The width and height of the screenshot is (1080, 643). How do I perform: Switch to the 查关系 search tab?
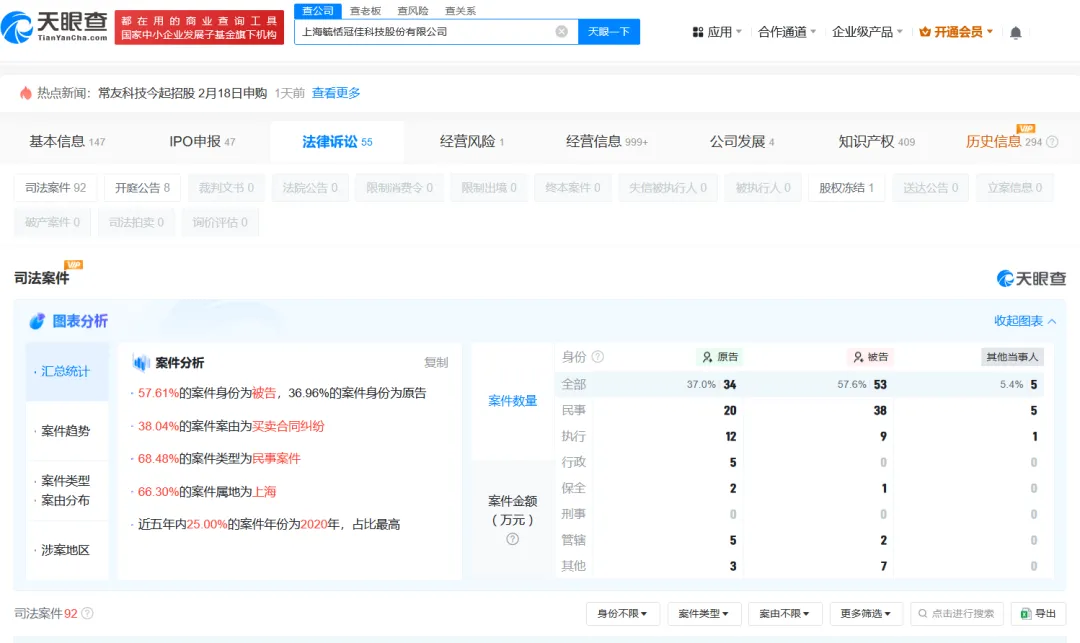point(460,11)
